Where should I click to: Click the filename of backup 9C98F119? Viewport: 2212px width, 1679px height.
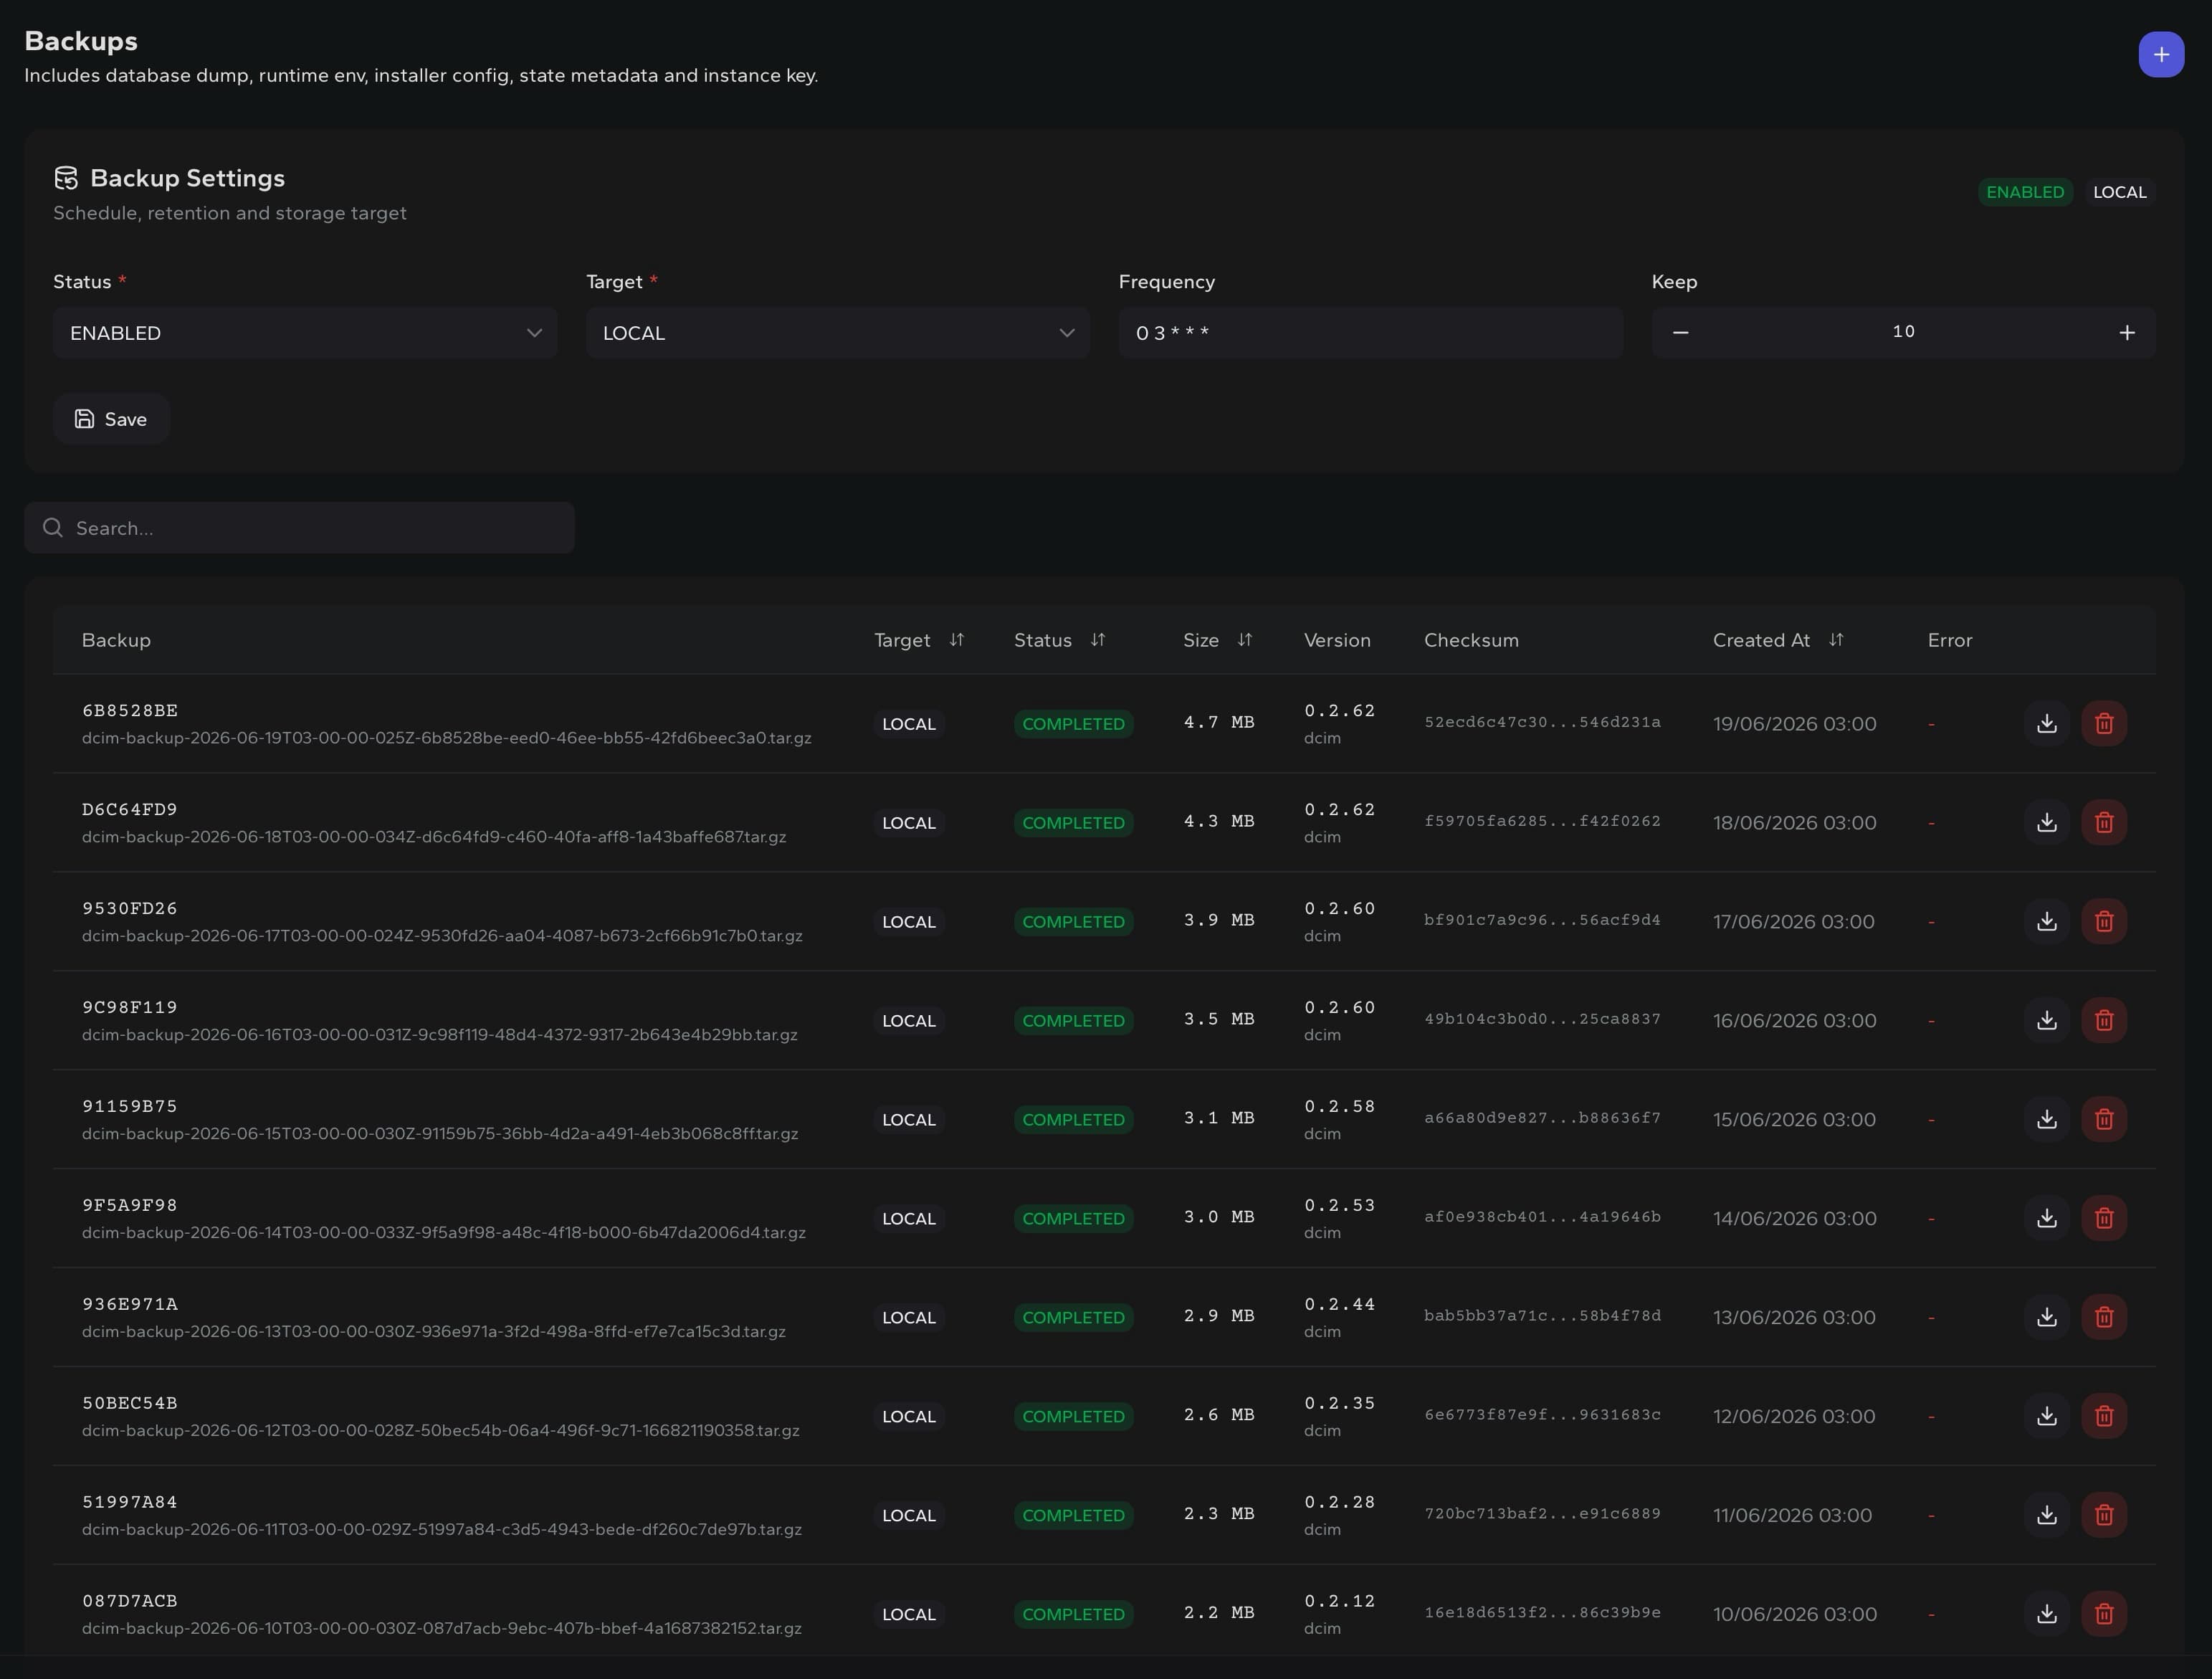(440, 1035)
